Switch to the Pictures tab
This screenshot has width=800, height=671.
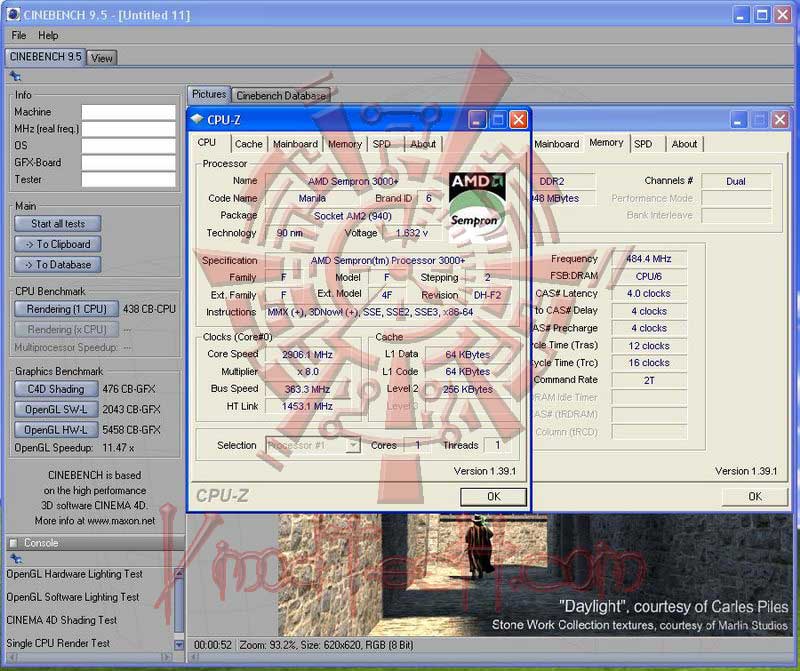pos(209,94)
